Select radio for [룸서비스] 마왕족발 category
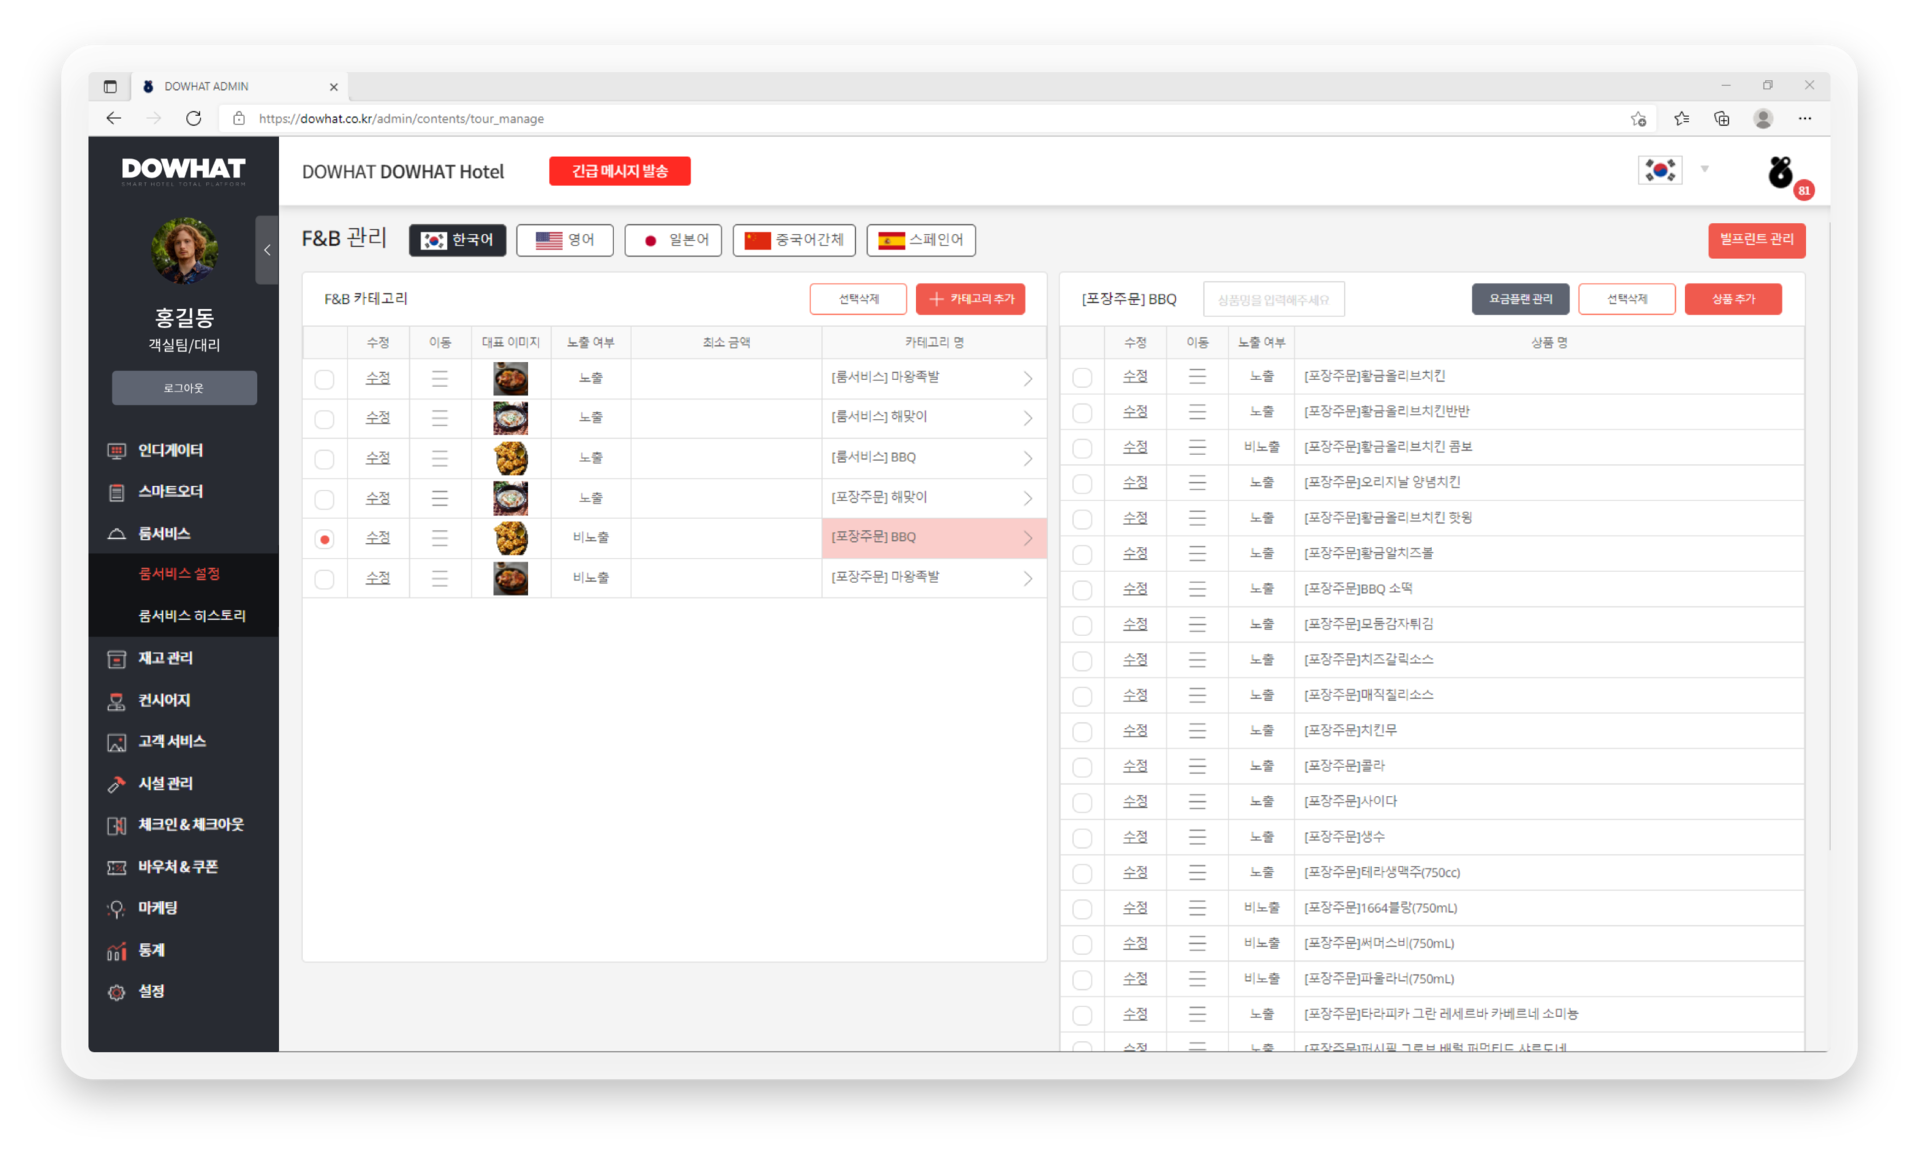1919x1157 pixels. point(324,379)
